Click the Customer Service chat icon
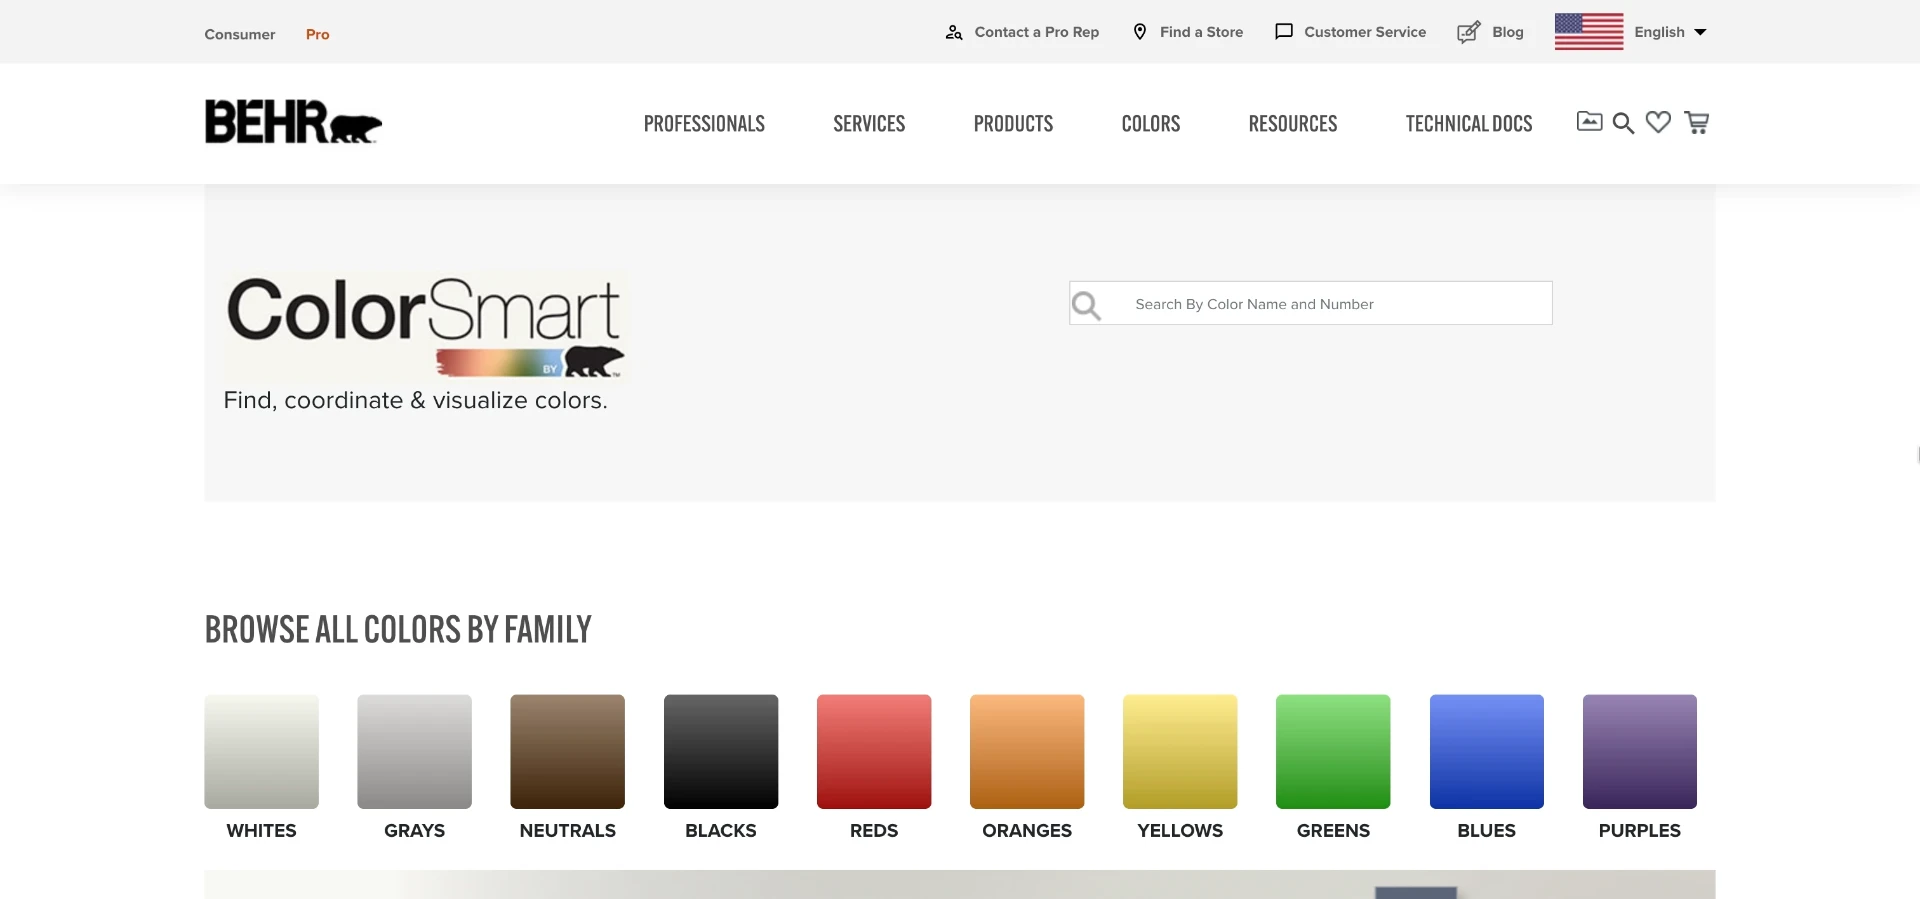 [x=1284, y=32]
